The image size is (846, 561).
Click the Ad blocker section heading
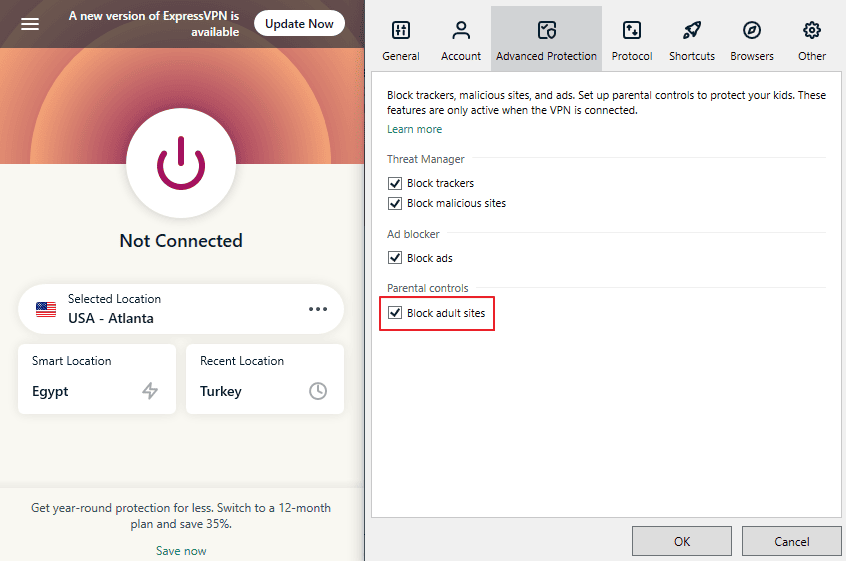click(413, 234)
